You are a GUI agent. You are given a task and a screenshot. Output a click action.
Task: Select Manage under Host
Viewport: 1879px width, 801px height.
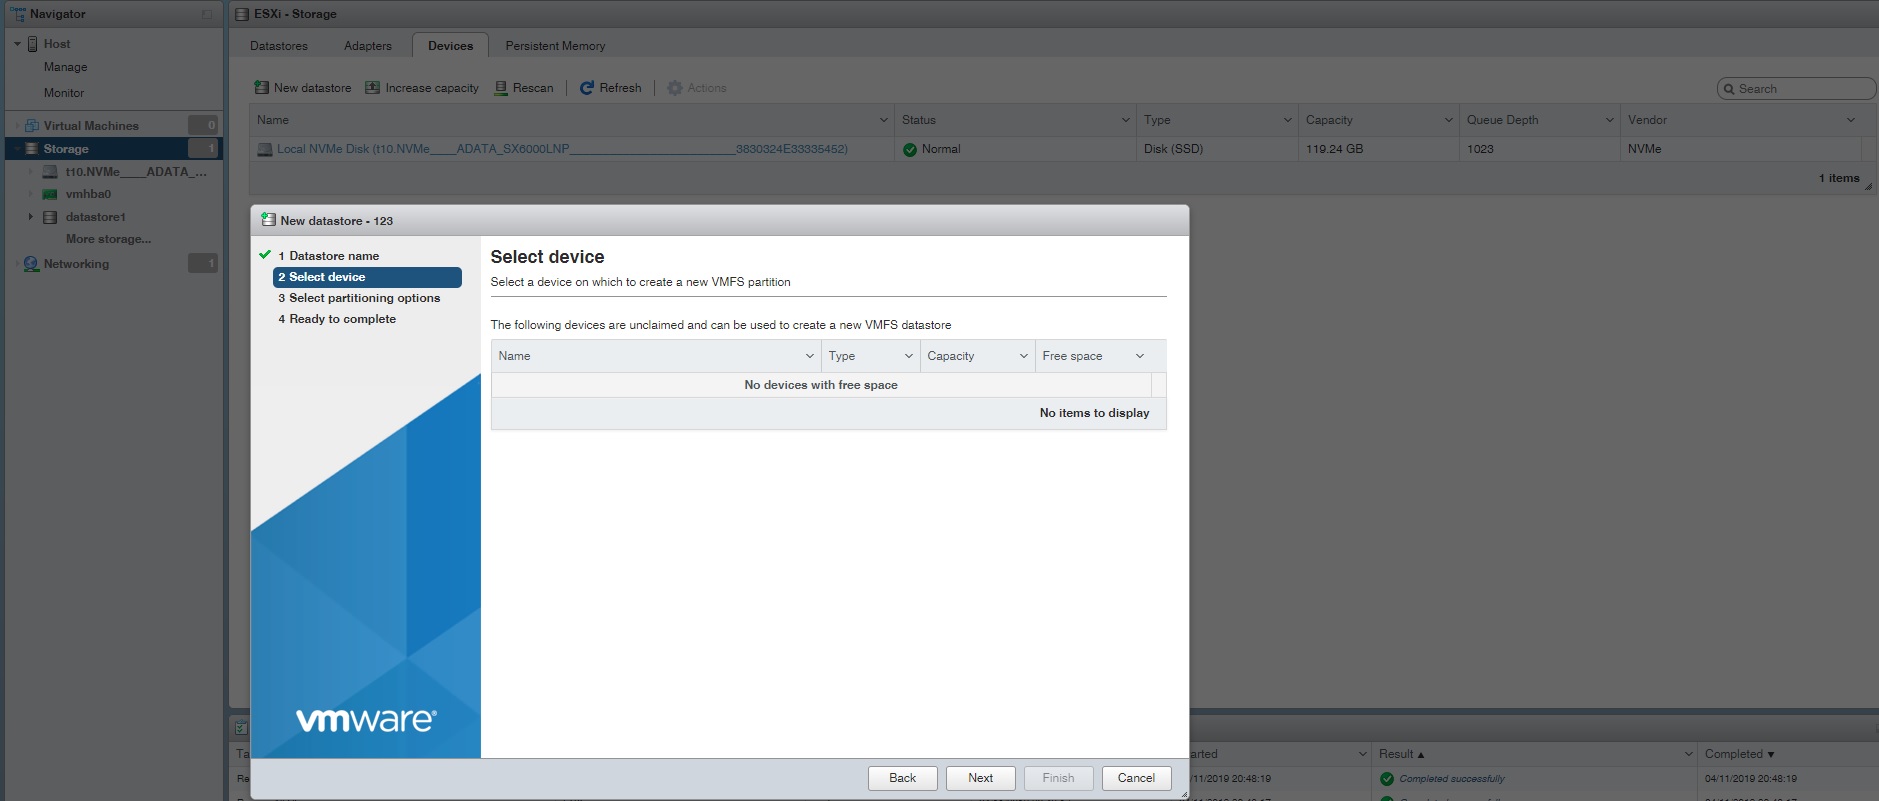65,67
